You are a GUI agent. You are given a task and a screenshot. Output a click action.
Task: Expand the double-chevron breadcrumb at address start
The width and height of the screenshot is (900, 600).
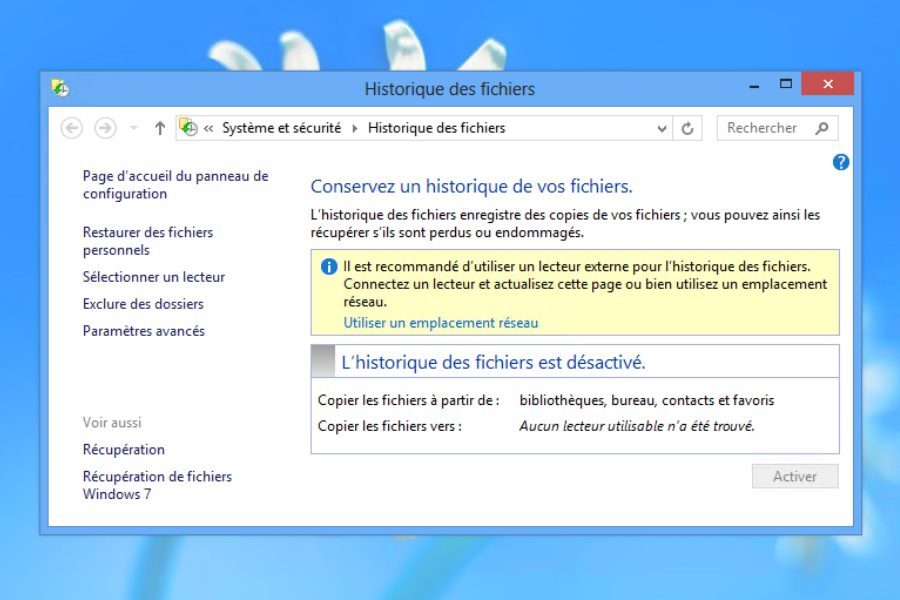(209, 128)
